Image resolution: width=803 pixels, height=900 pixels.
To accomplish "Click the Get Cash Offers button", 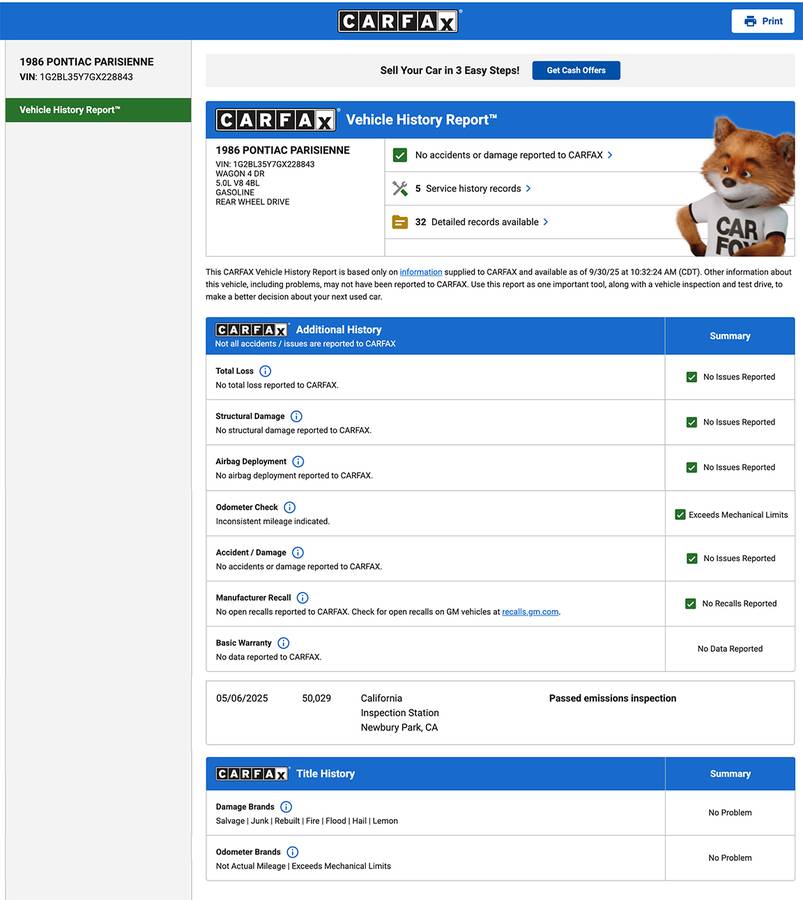I will 576,71.
